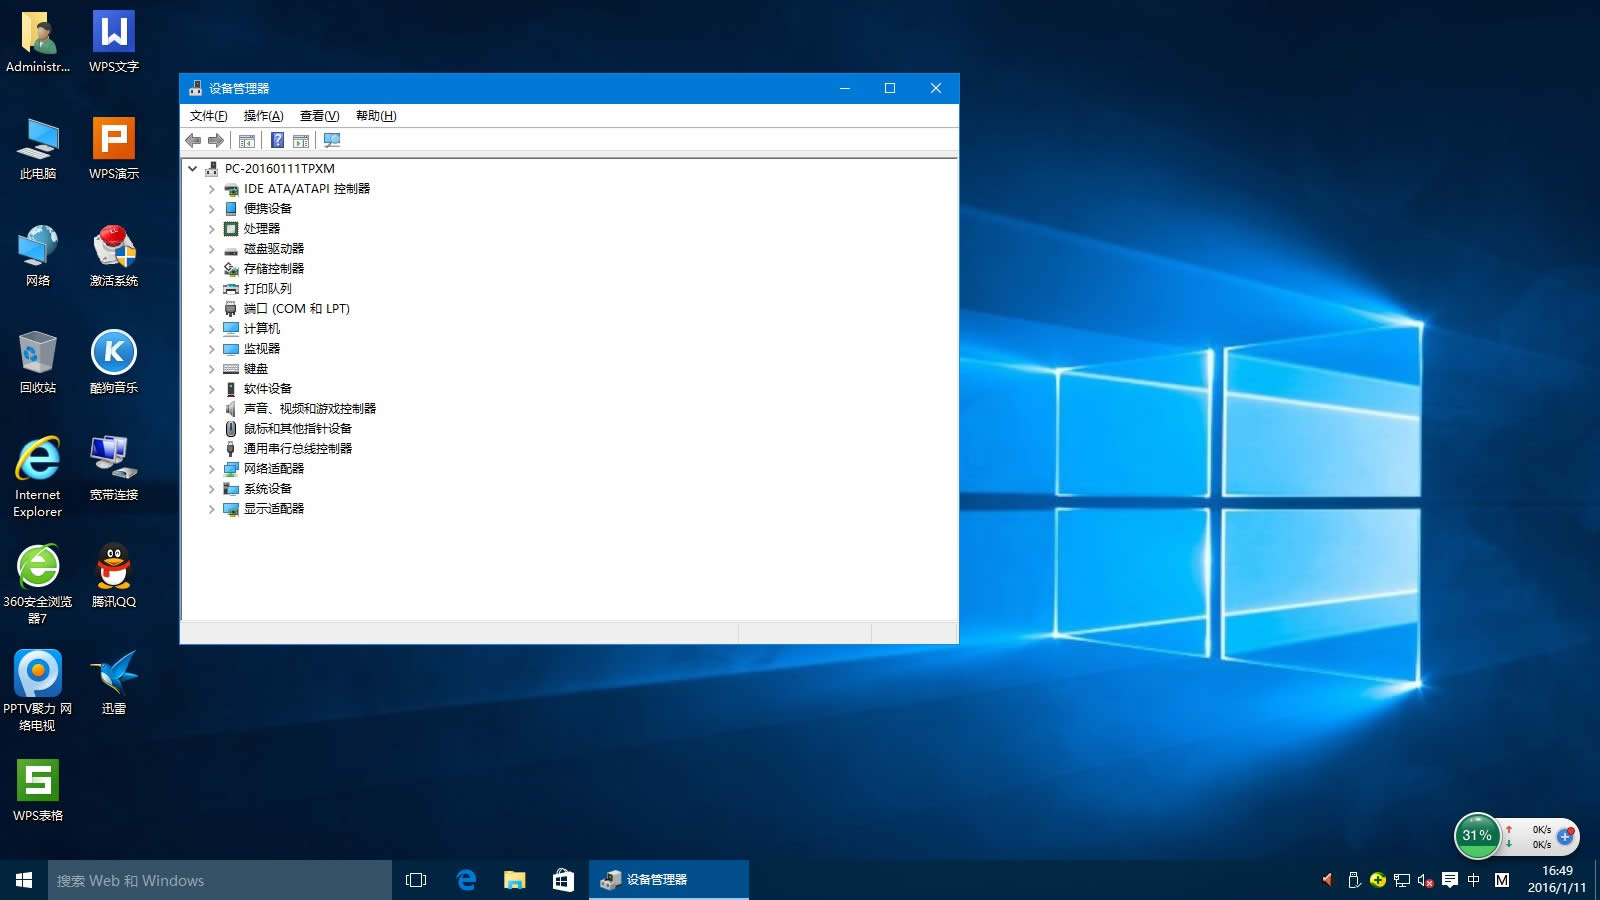Image resolution: width=1600 pixels, height=900 pixels.
Task: Click the Back arrow in Device Manager toolbar
Action: coord(193,140)
